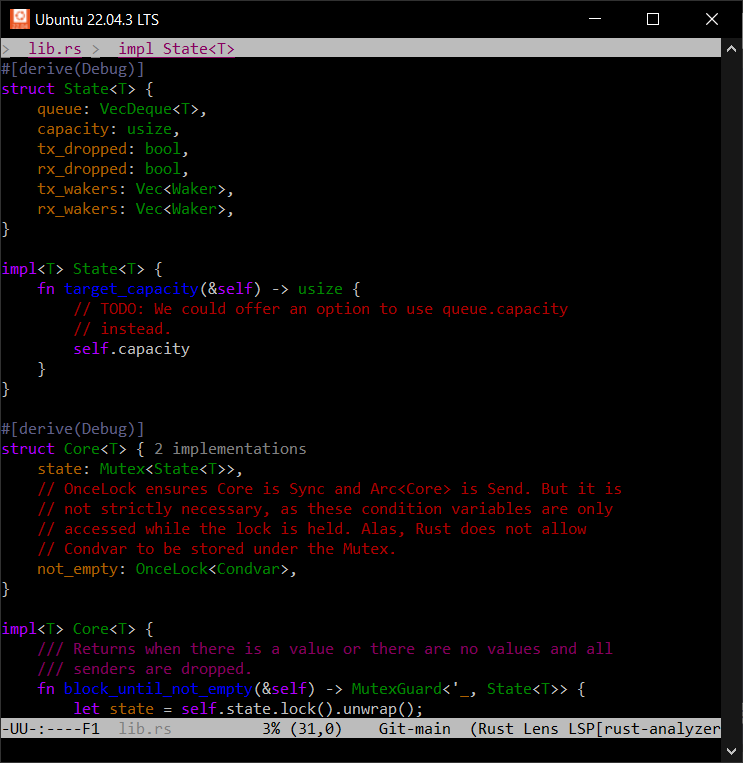
Task: Place cursor on fn target_capacity function name
Action: pyautogui.click(x=131, y=289)
